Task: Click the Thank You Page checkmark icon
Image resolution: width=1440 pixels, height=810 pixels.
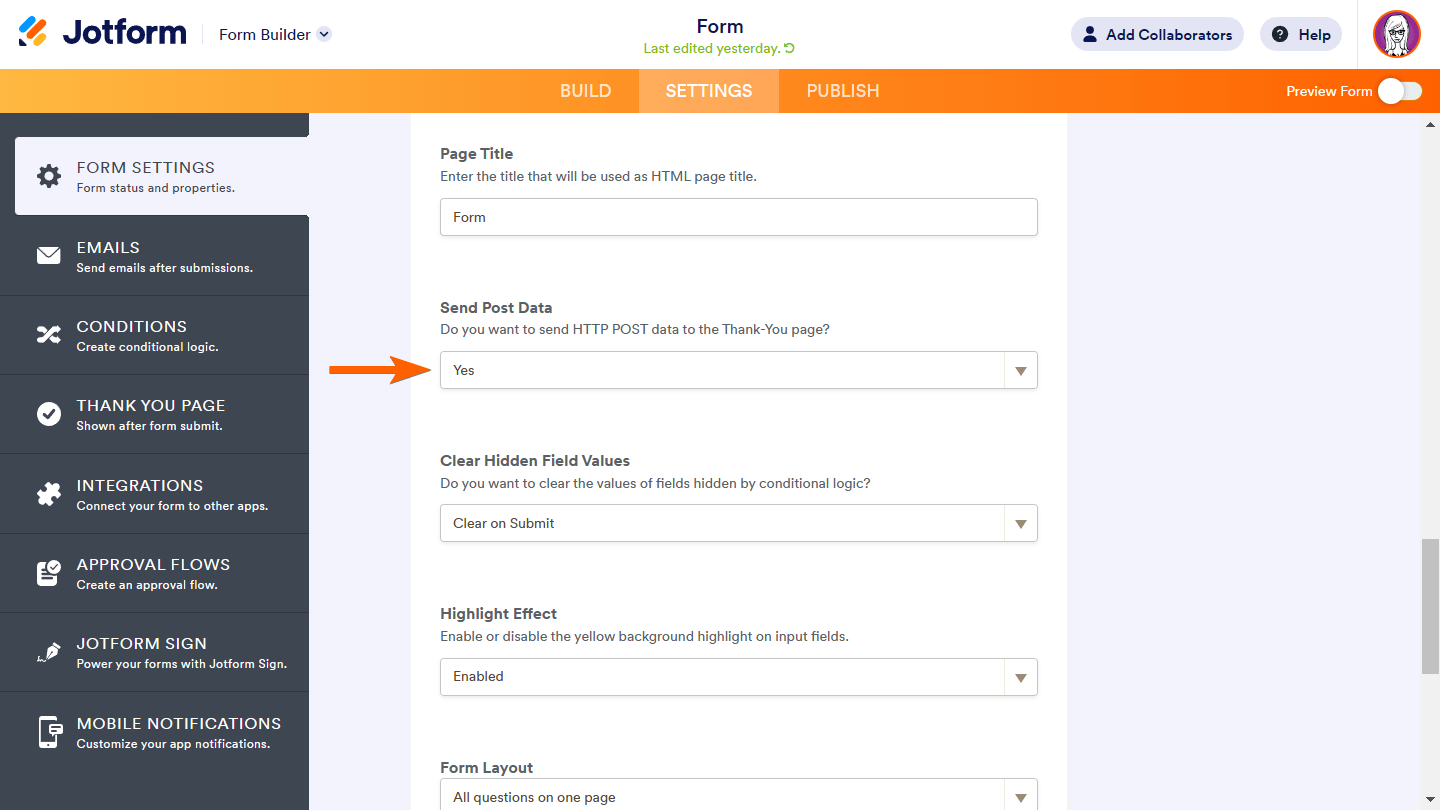Action: pos(48,414)
